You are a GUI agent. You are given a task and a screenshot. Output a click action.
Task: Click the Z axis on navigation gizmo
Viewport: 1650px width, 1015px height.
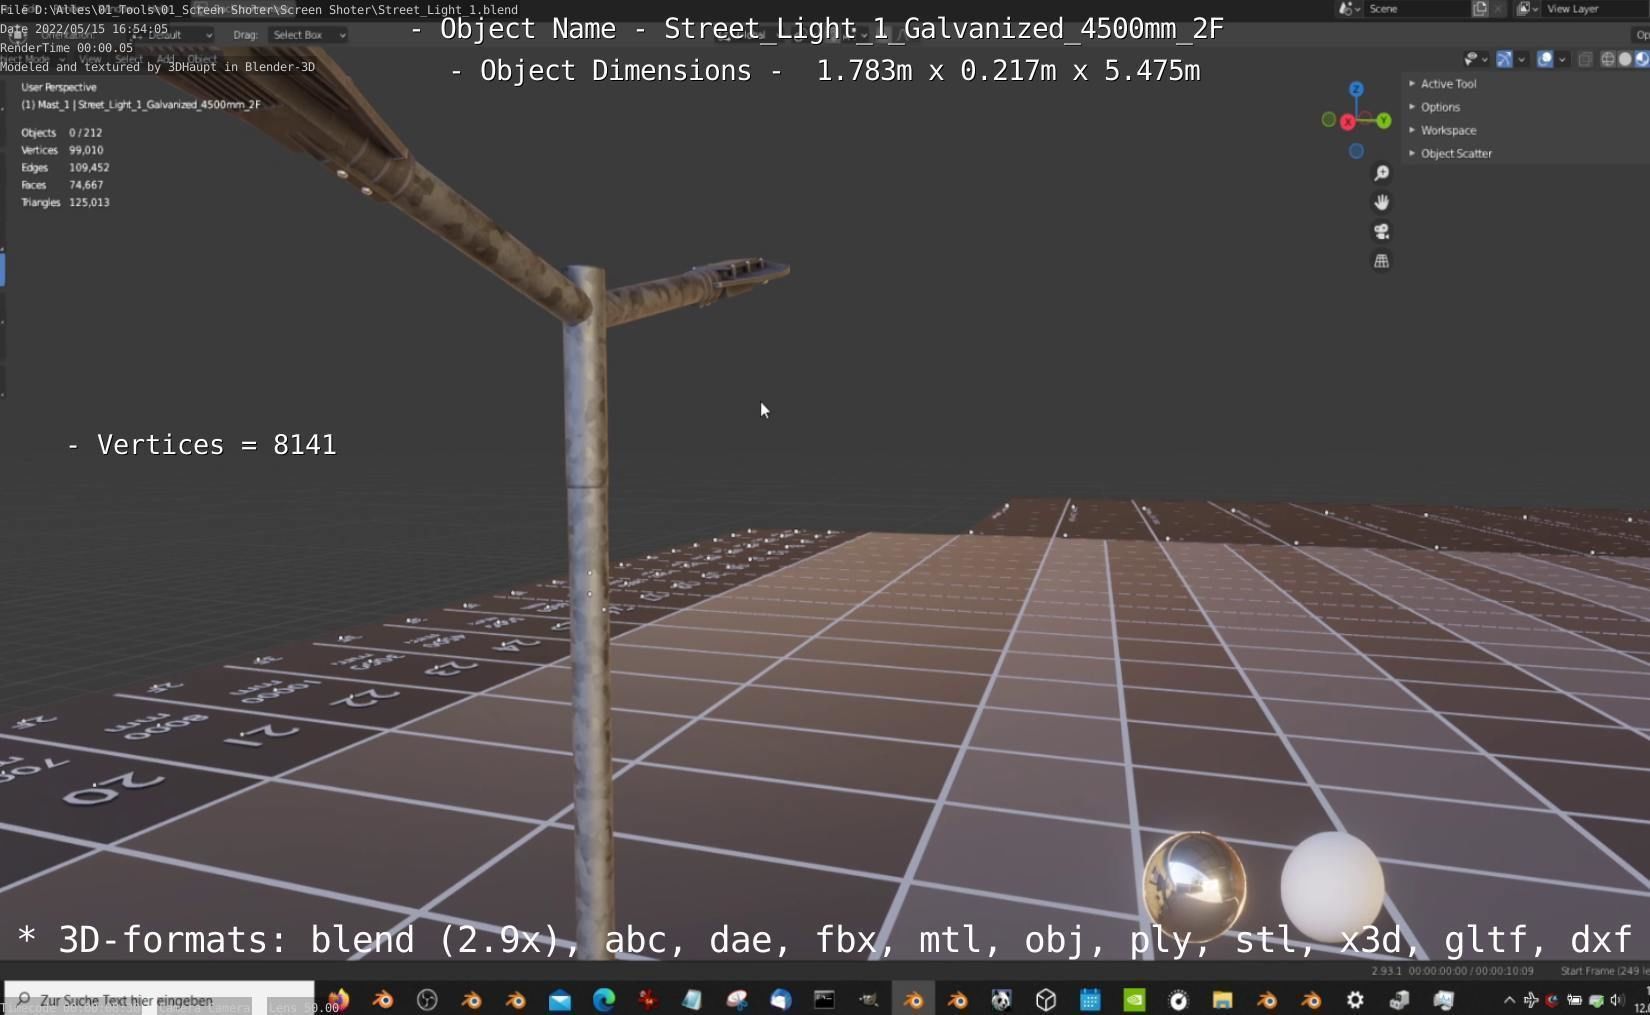1356,89
